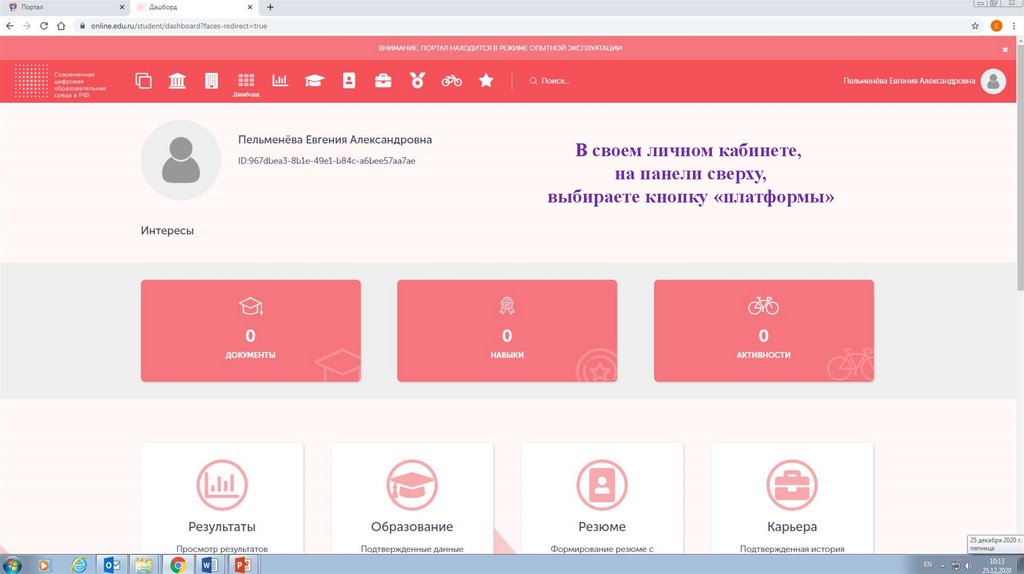Open the university building icon in navbar
This screenshot has height=574, width=1024.
point(177,81)
